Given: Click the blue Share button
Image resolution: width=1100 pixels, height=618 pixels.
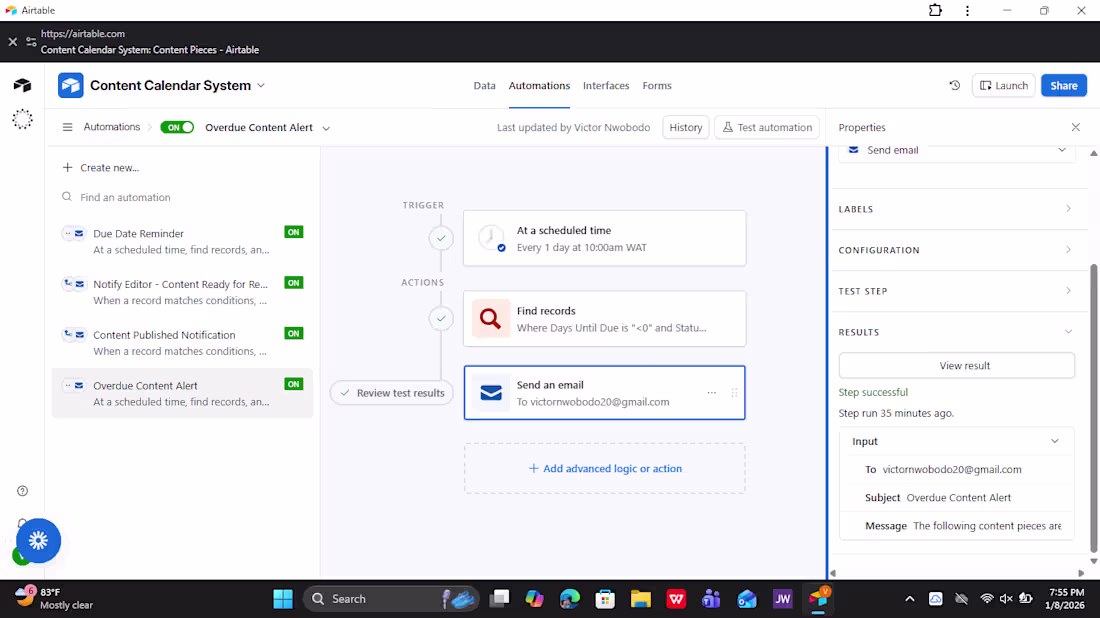Looking at the screenshot, I should (1064, 86).
